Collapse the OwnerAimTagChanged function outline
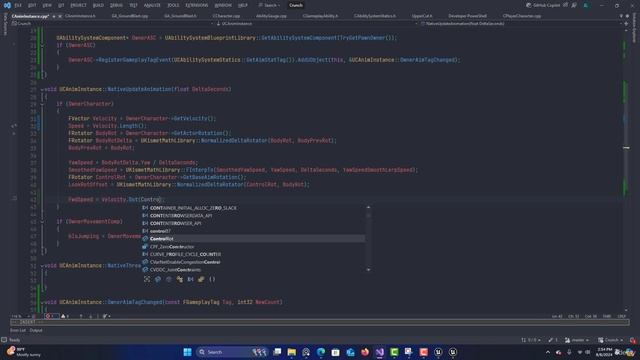The height and width of the screenshot is (360, 640). tap(42, 302)
